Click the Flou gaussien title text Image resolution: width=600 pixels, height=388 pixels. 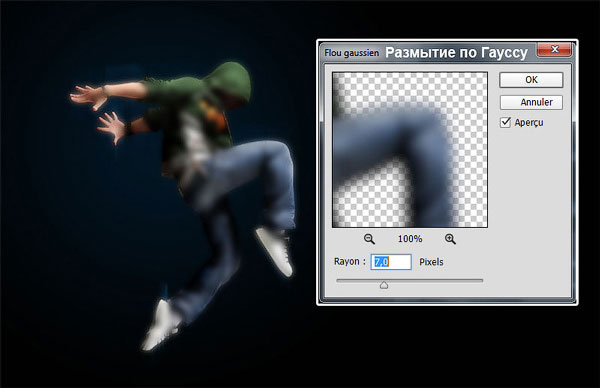(352, 53)
